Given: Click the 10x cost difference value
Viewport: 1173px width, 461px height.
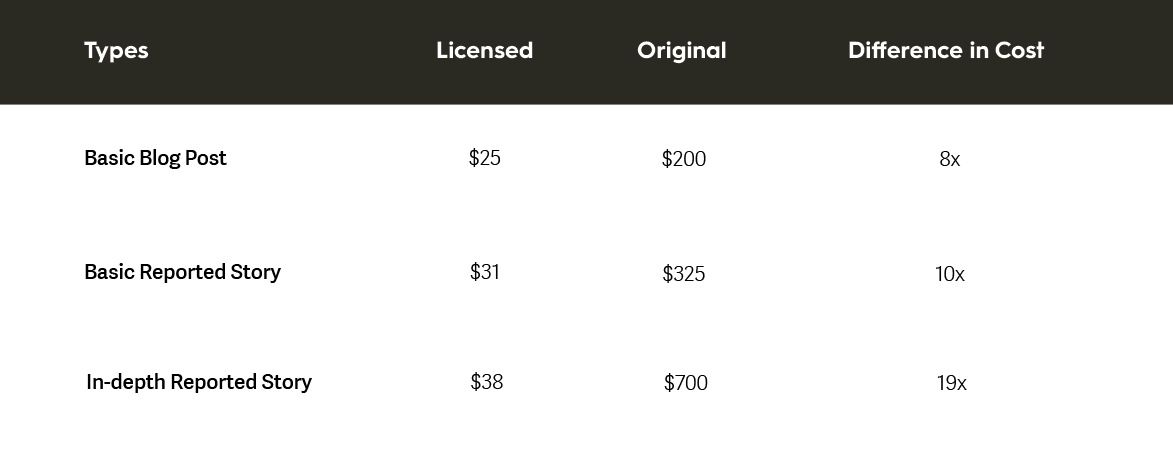Looking at the screenshot, I should [949, 274].
